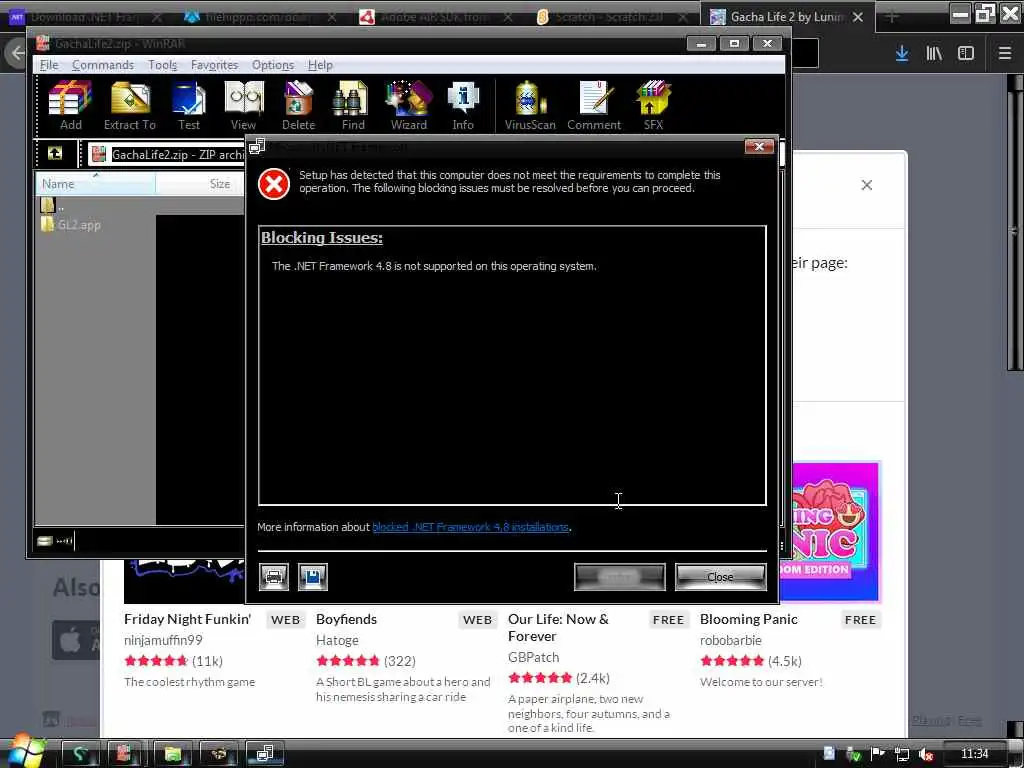Open the View icon in WinRAR toolbar
The width and height of the screenshot is (1024, 768).
(244, 106)
